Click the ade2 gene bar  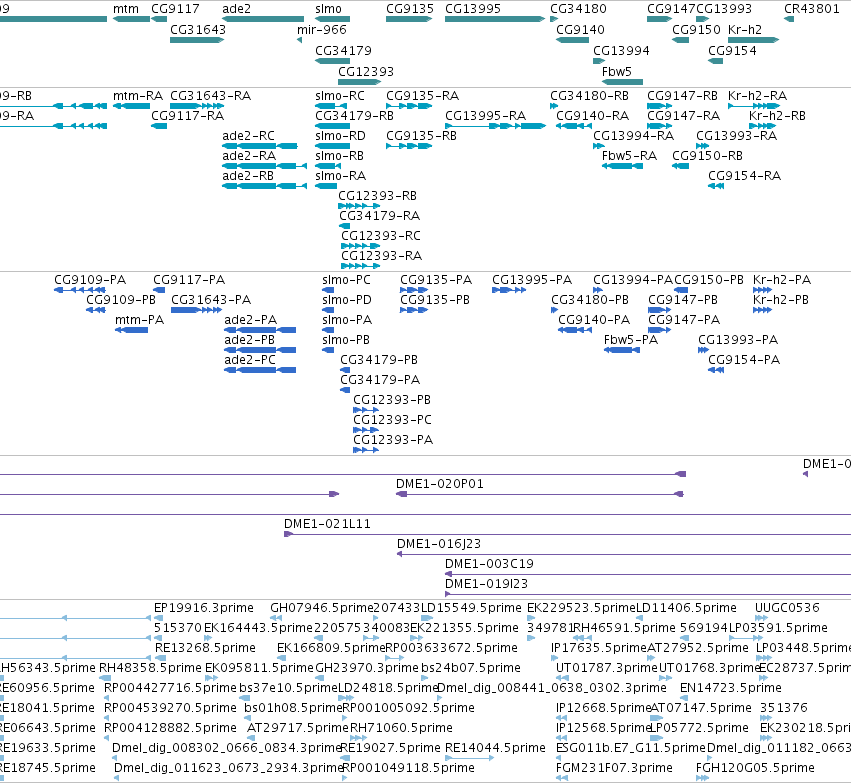[263, 19]
